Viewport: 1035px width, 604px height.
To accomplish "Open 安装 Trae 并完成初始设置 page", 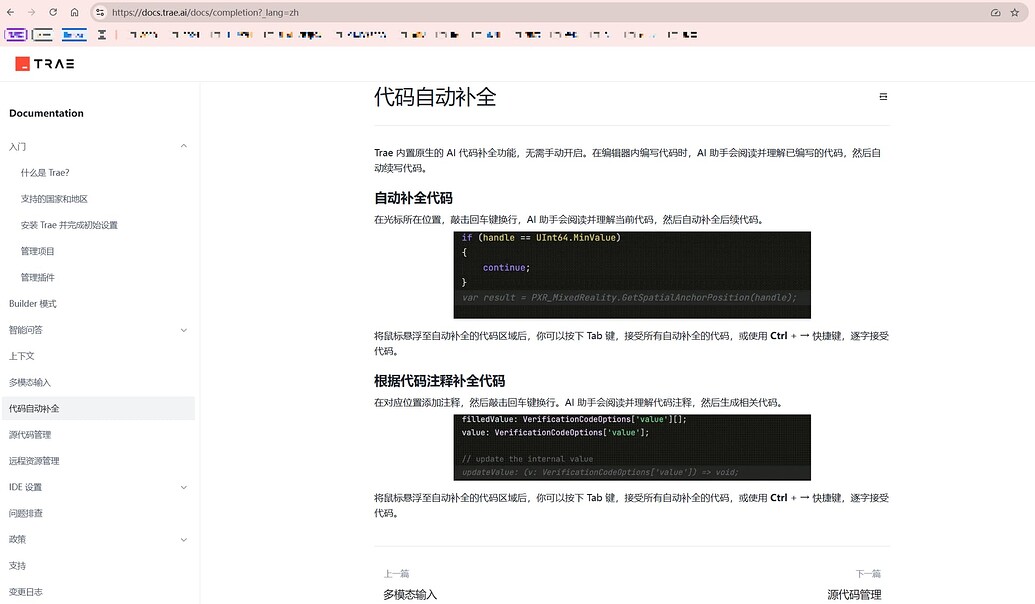I will coord(69,225).
